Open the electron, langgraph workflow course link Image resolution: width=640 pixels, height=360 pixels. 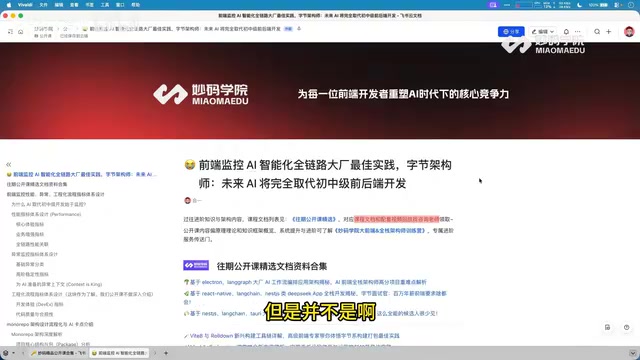point(308,282)
